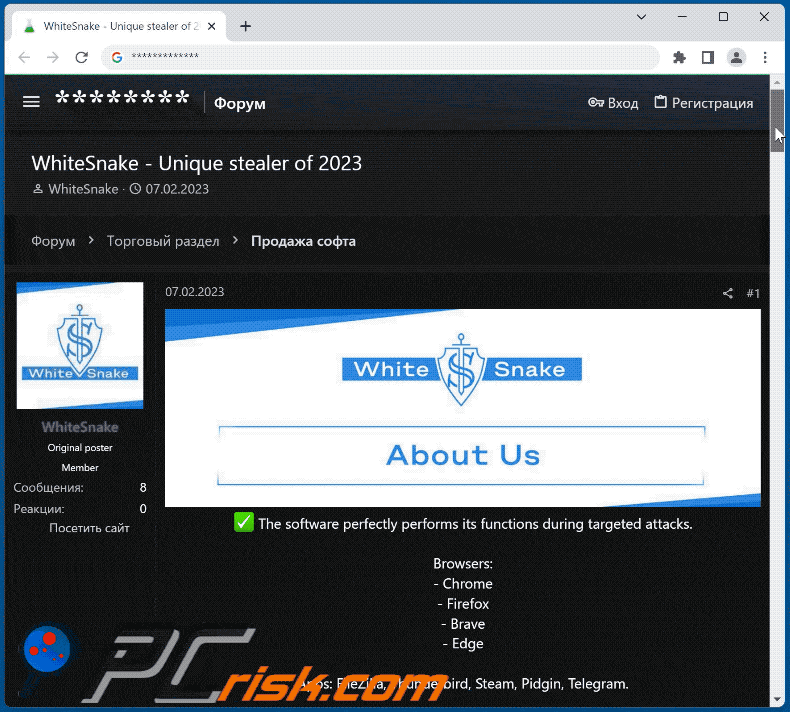Open Chrome three-dot menu
The image size is (790, 712).
pos(766,57)
